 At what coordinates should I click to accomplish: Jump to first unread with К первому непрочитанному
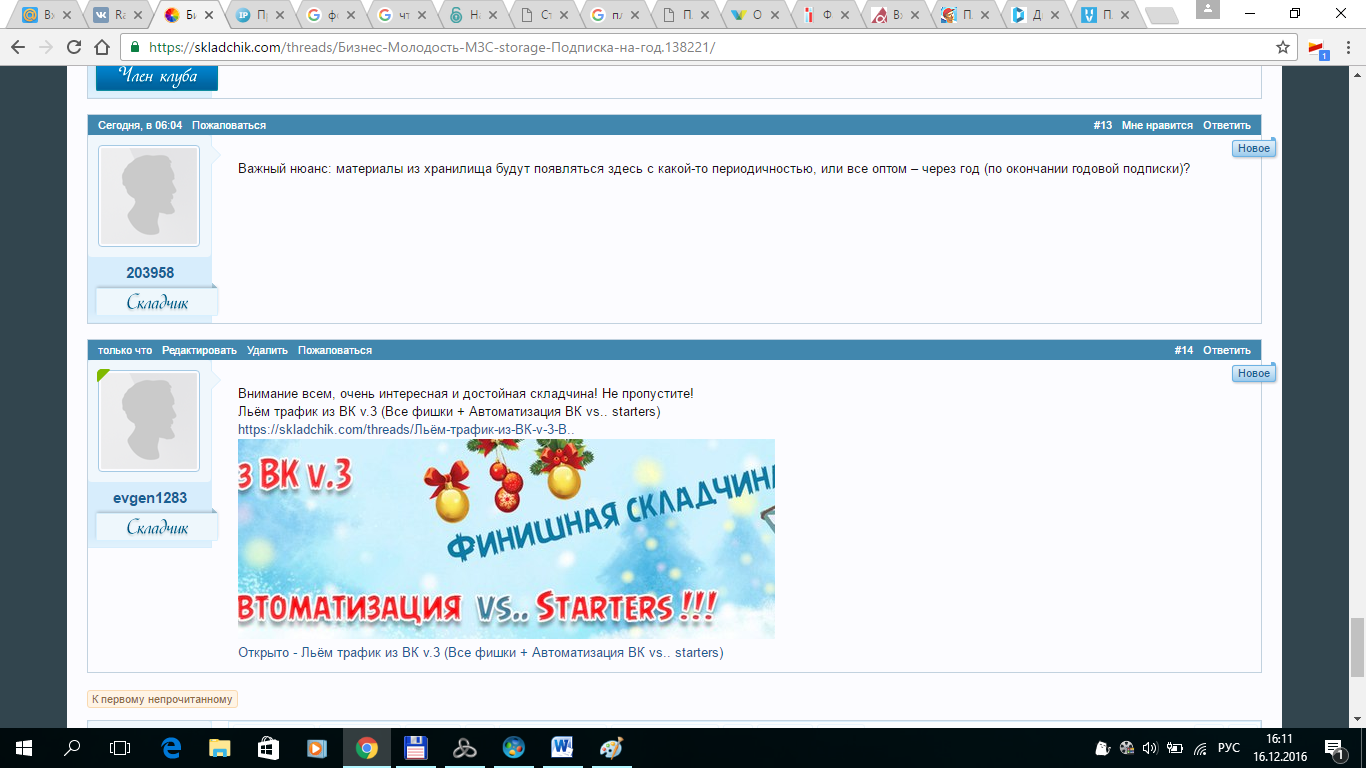click(162, 699)
